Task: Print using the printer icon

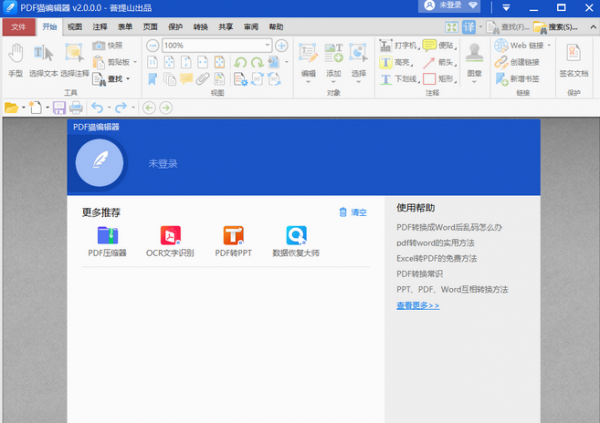Action: (x=76, y=108)
